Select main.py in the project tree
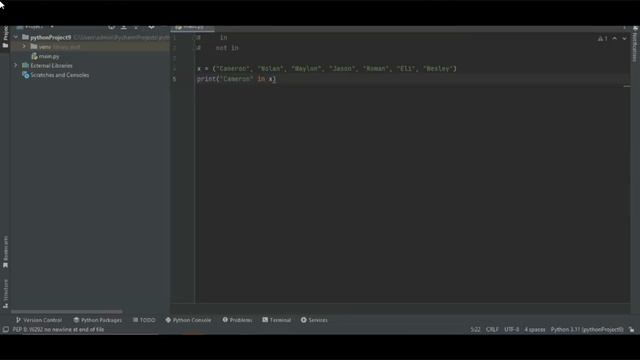The width and height of the screenshot is (640, 360). click(49, 56)
